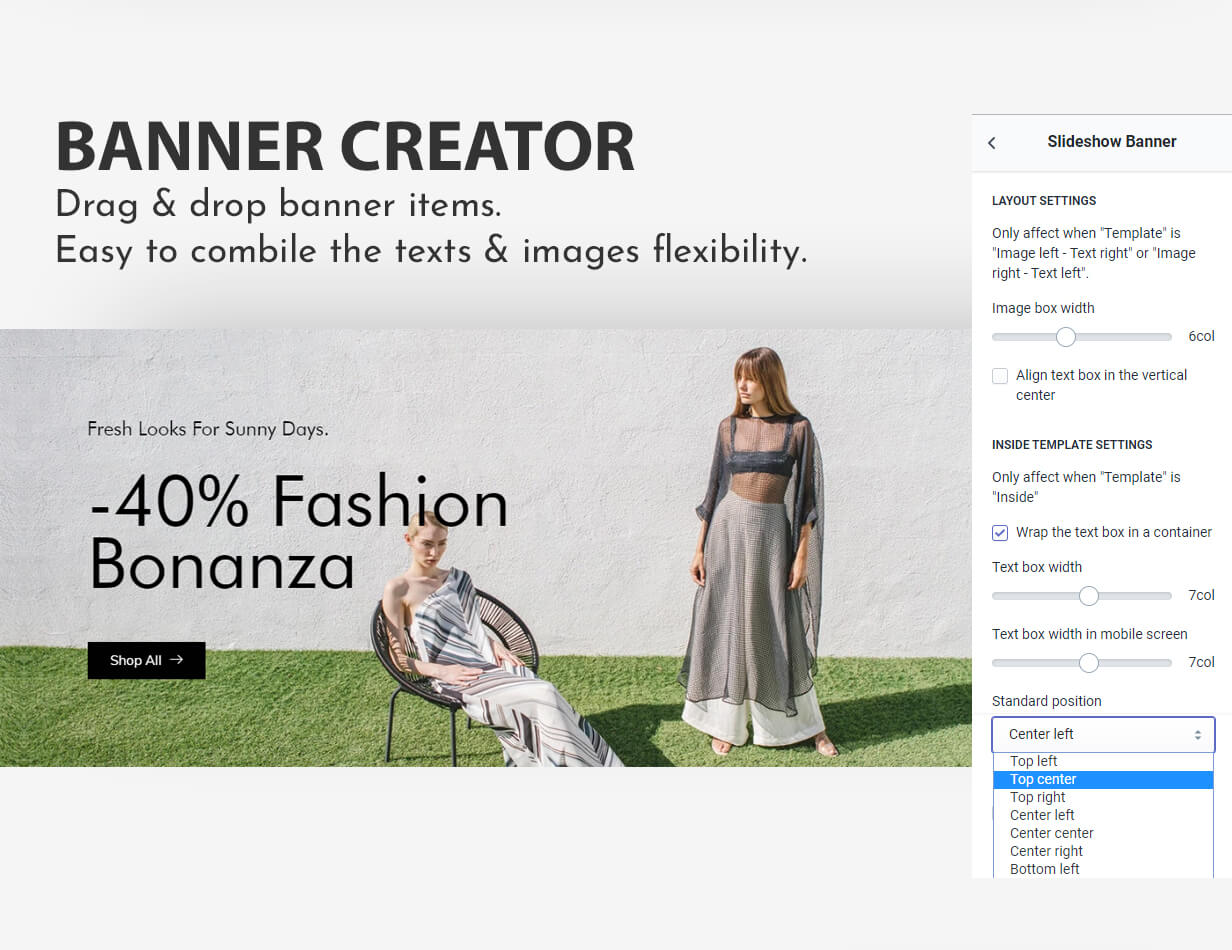This screenshot has width=1232, height=950.
Task: Select Top left from the position list
Action: 1034,761
